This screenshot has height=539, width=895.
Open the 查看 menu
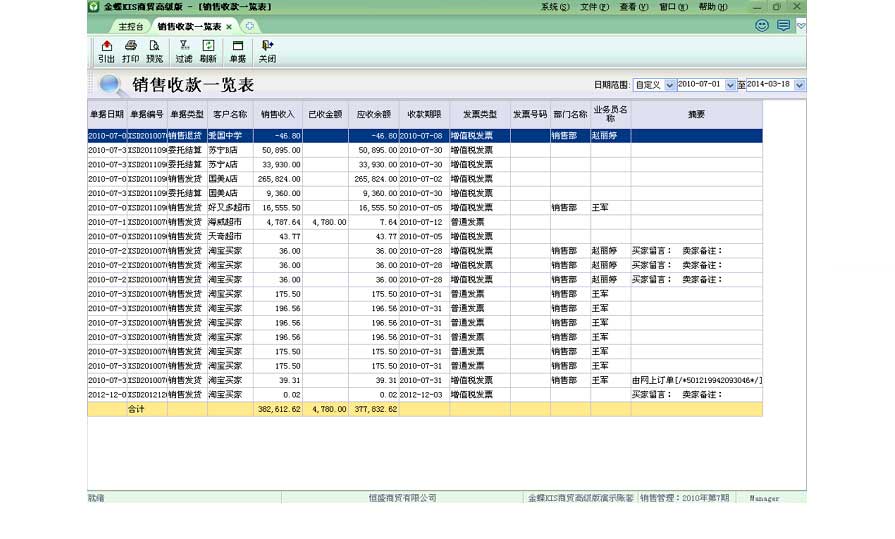tap(634, 7)
